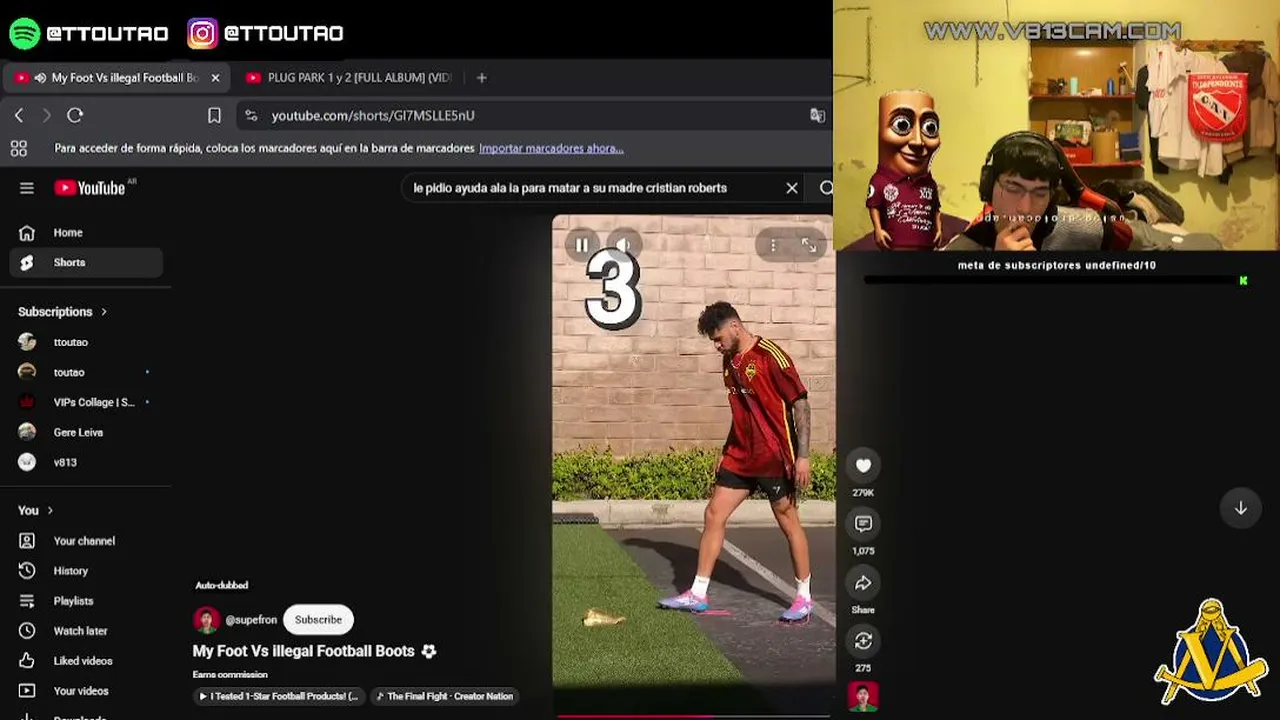Screen dimensions: 1280x720
Task: Click the Auto-dubbed label
Action: pyautogui.click(x=222, y=585)
